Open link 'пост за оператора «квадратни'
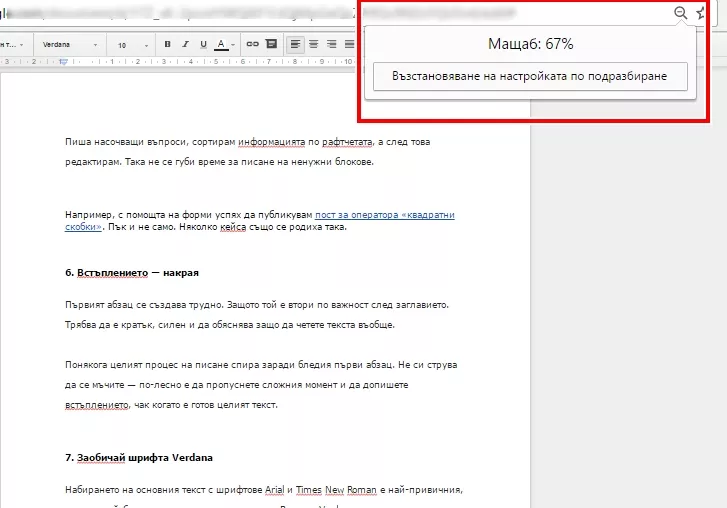Screen dimensions: 727x508 385,215
